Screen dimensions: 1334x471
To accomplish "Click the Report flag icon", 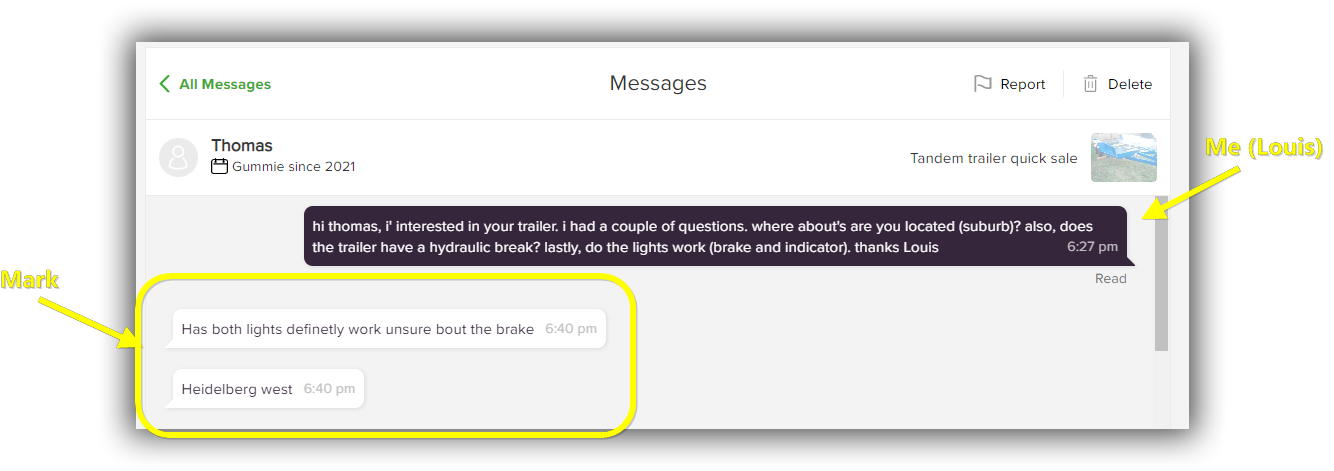I will (x=983, y=84).
